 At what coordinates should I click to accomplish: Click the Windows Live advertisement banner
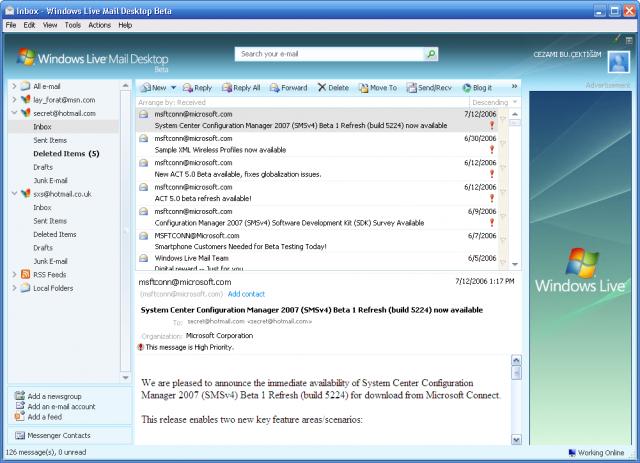click(x=580, y=268)
